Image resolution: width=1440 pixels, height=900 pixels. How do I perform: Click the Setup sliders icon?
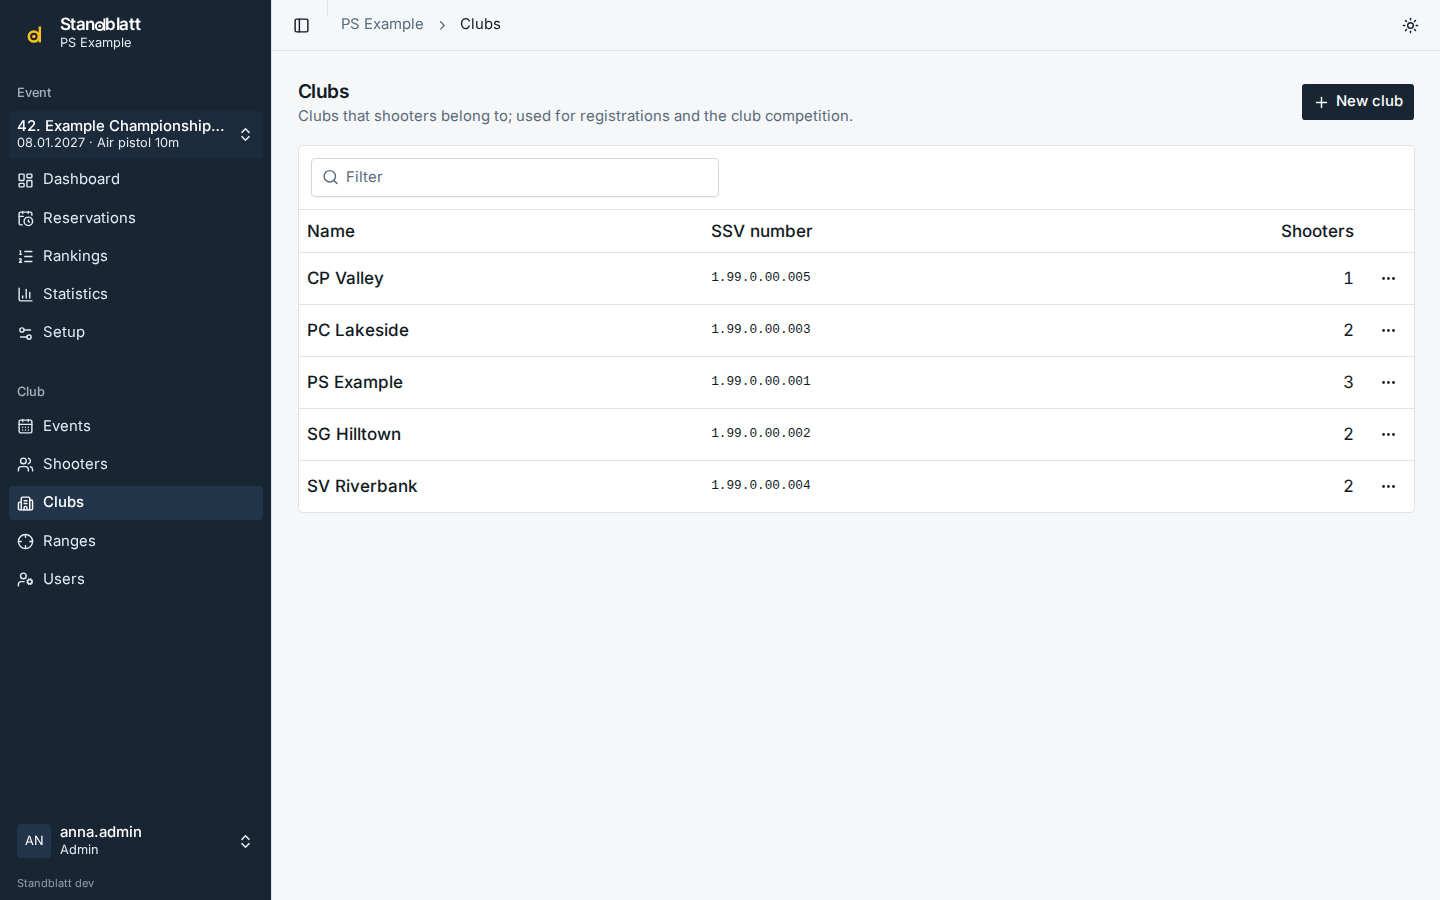tap(26, 333)
